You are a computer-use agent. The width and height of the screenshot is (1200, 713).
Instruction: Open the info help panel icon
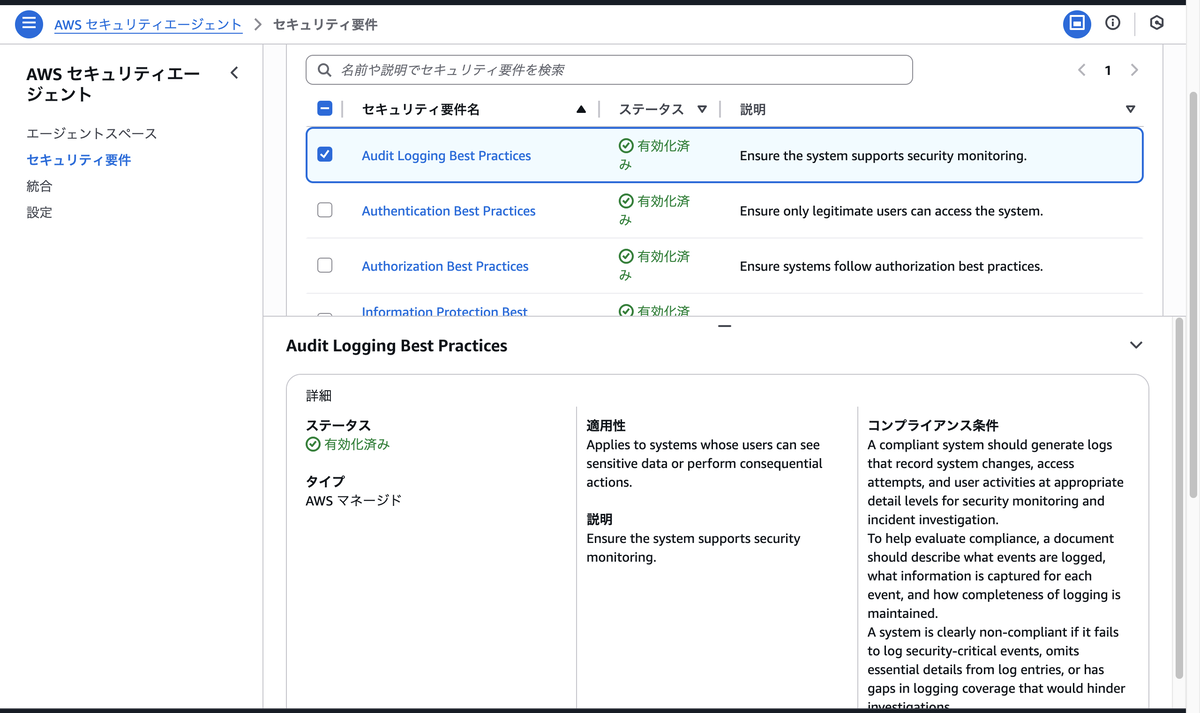pos(1113,23)
